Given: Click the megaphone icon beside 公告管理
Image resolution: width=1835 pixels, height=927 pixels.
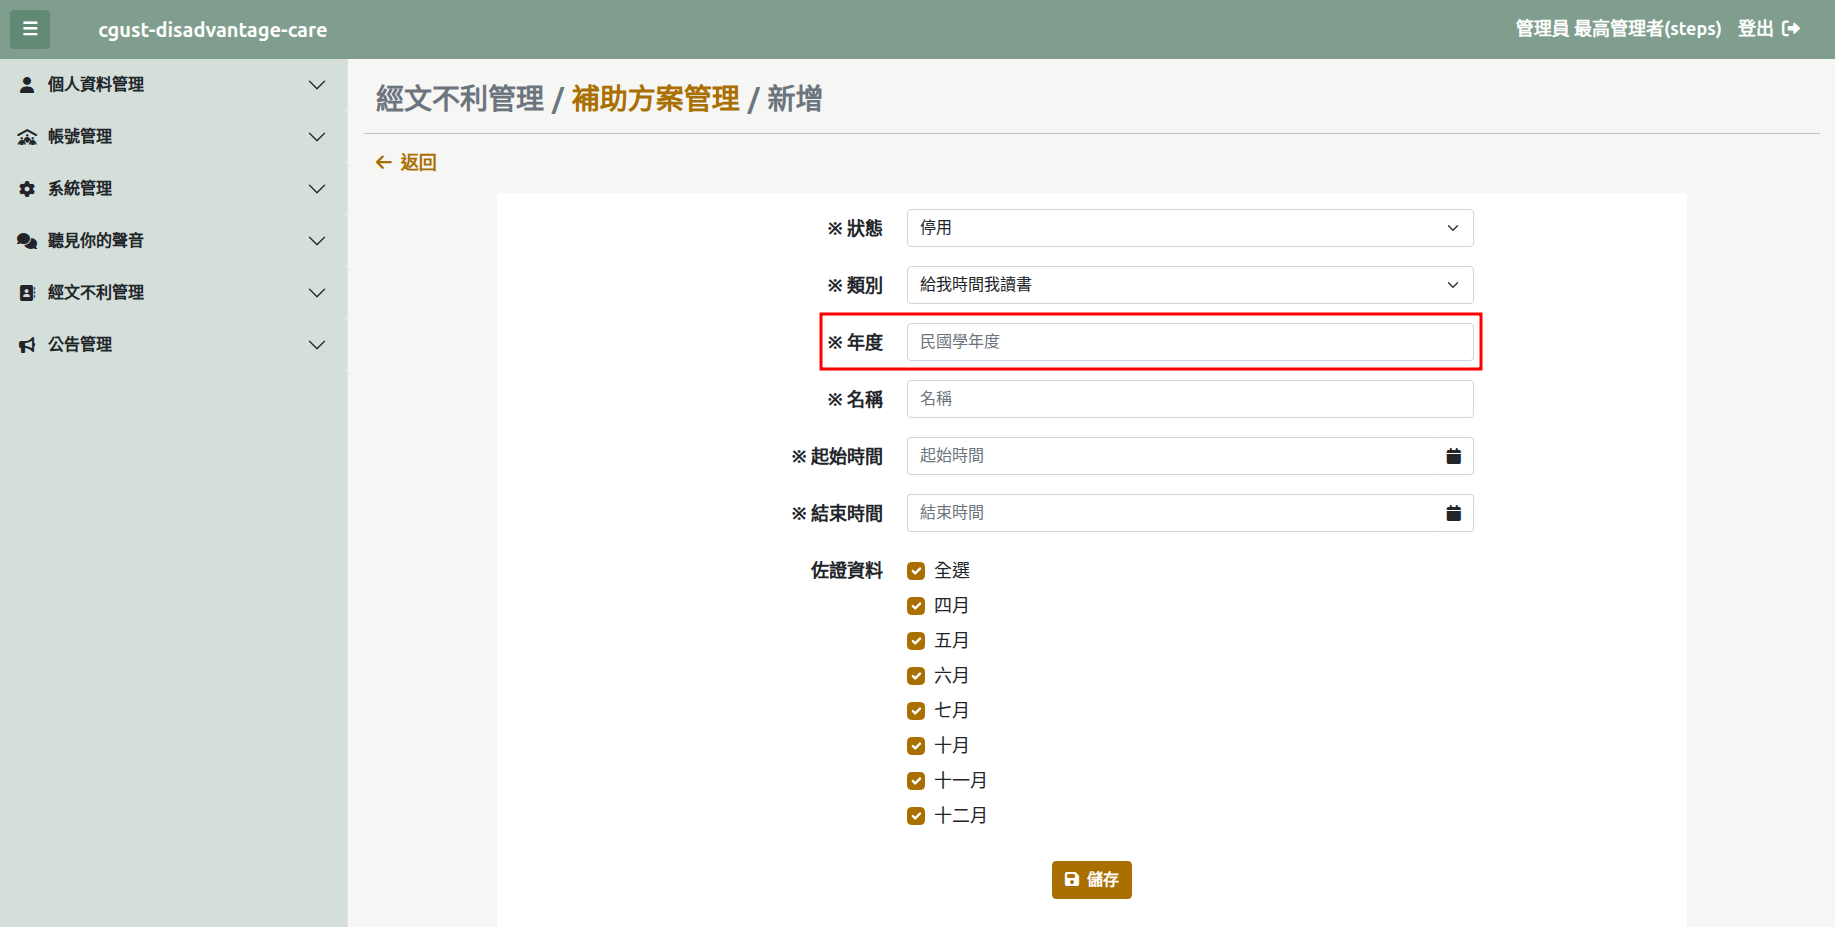Looking at the screenshot, I should [x=27, y=345].
